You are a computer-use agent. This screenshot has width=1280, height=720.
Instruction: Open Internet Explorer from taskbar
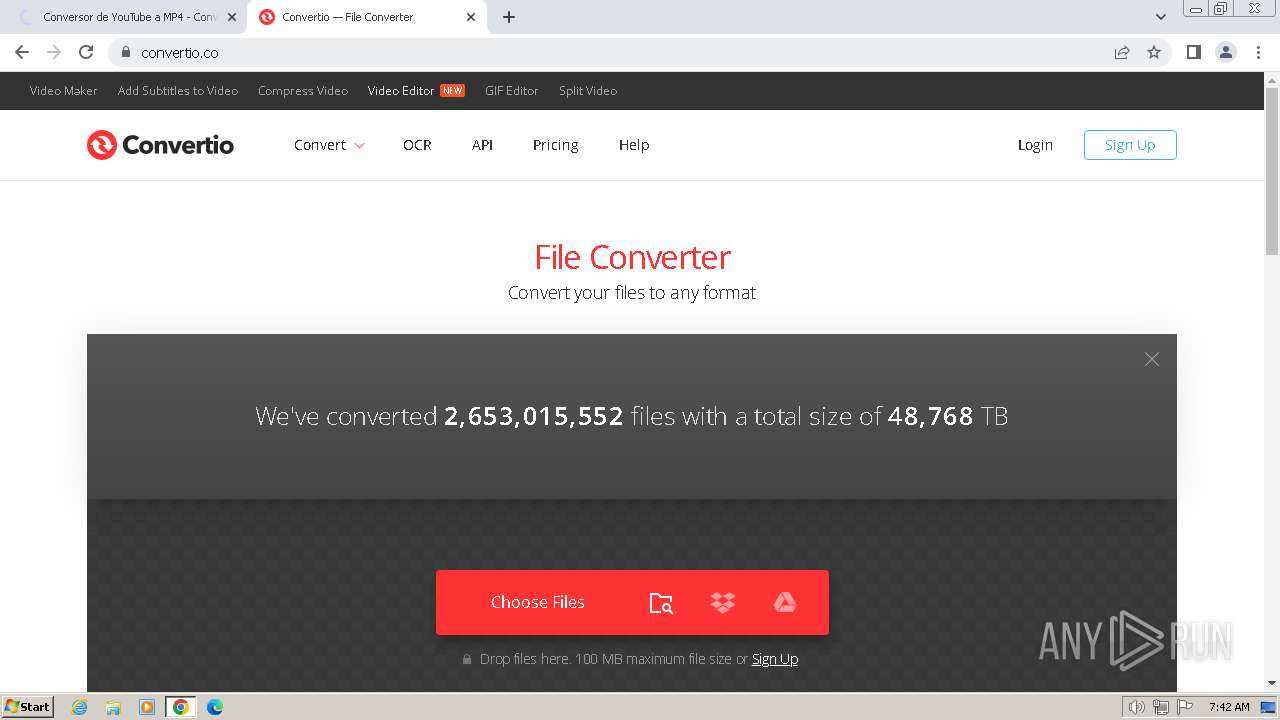coord(80,707)
